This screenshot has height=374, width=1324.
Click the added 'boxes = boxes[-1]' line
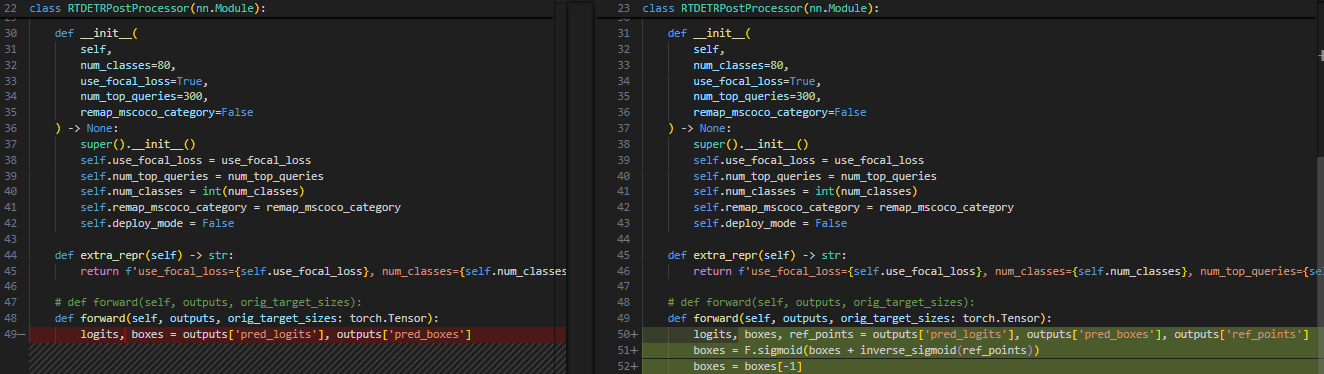pyautogui.click(x=748, y=366)
